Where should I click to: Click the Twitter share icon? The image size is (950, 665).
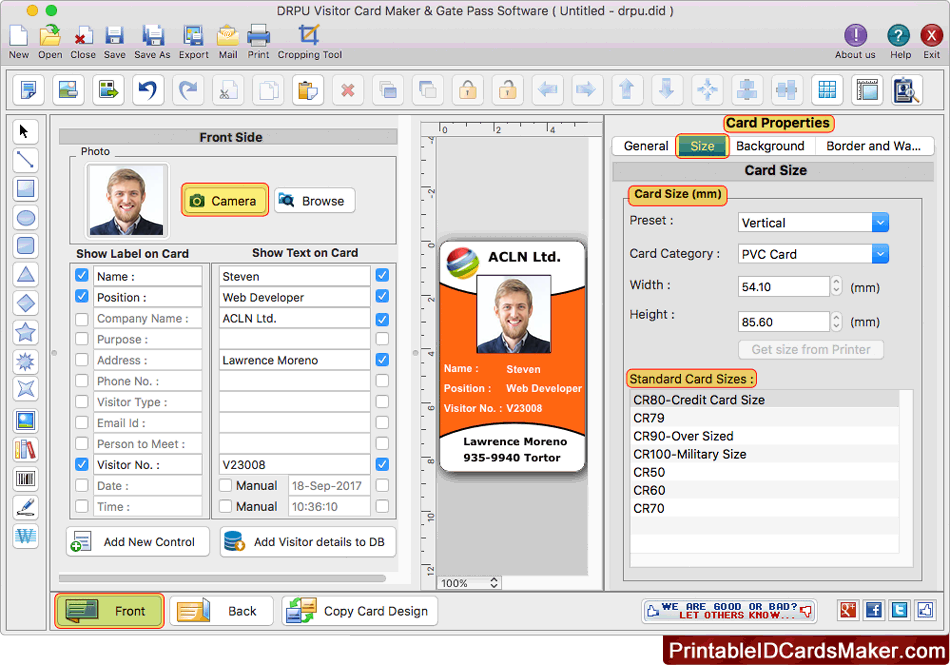click(x=900, y=610)
